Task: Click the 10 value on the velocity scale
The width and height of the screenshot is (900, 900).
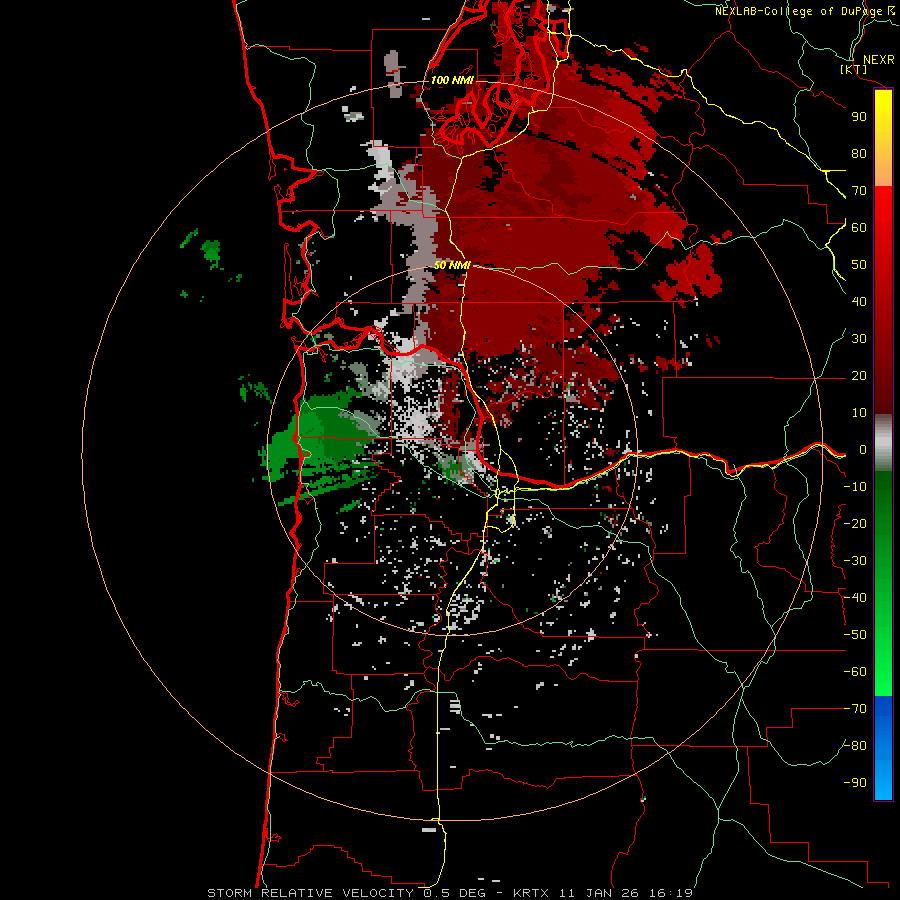Action: pos(859,413)
